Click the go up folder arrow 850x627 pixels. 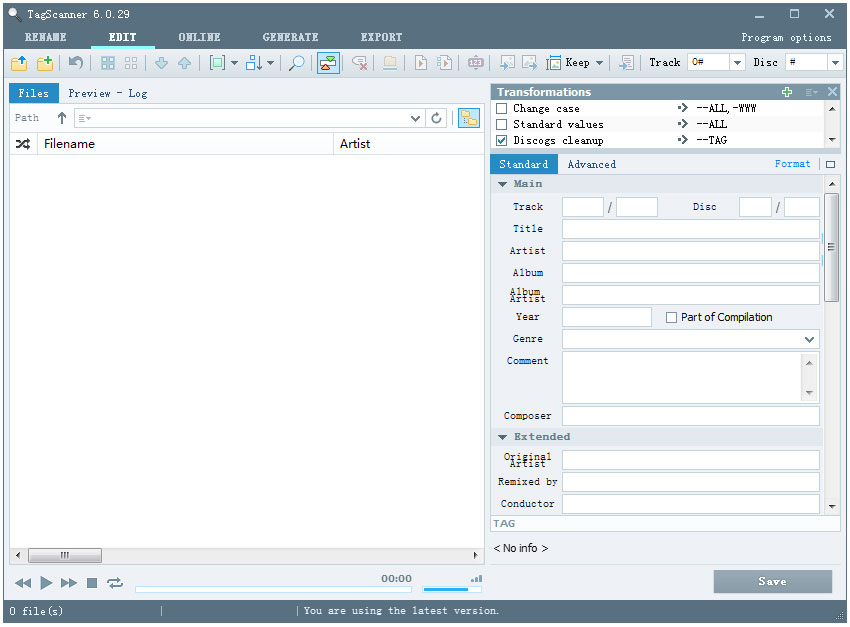(x=62, y=118)
